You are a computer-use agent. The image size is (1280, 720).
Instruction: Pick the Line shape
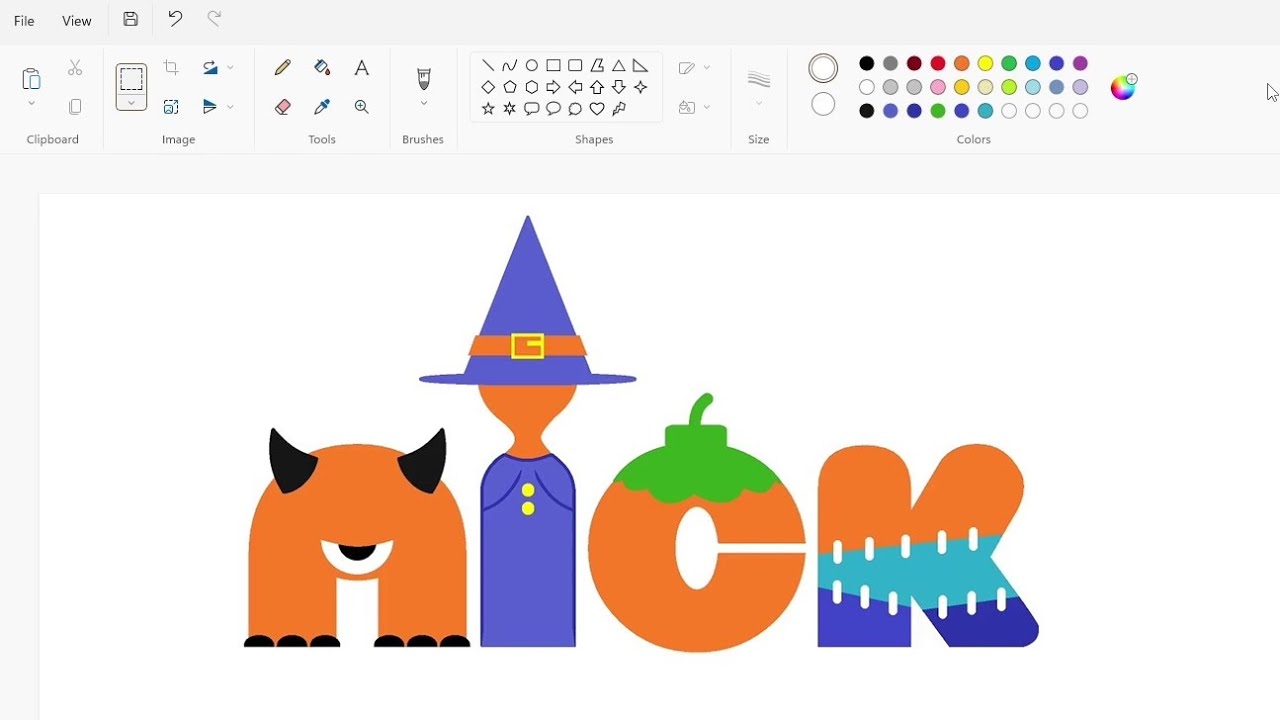coord(488,66)
